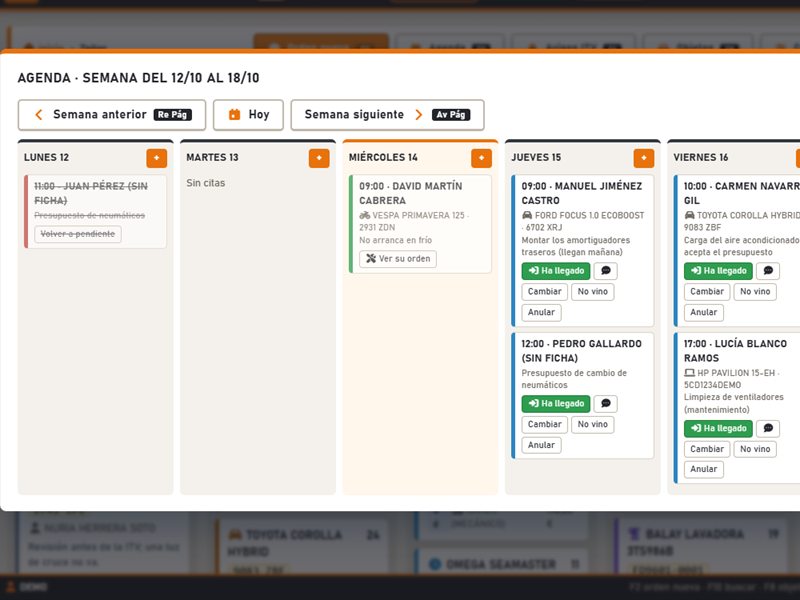Add appointment on Lunes 12
Viewport: 800px width, 600px height.
click(157, 158)
